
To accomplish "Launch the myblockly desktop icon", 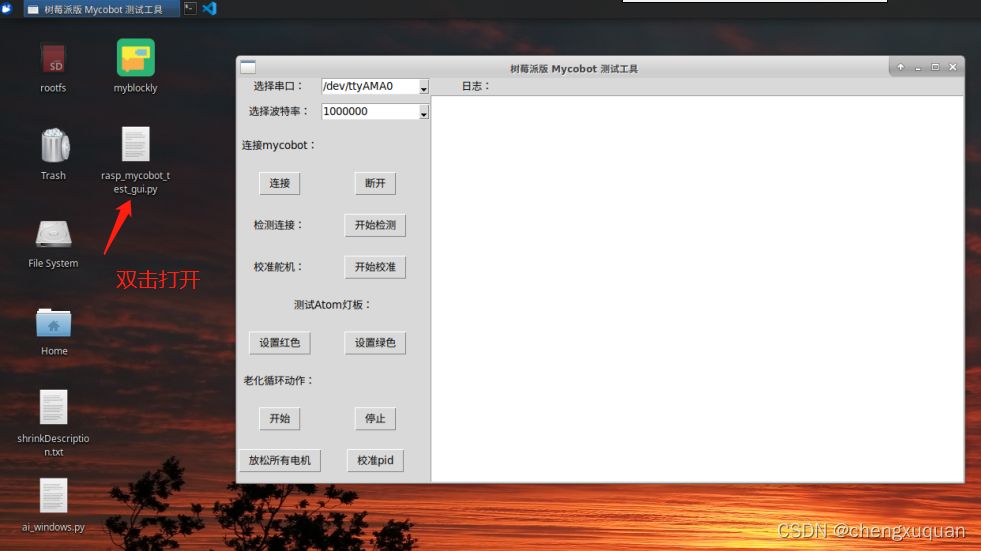I will [x=135, y=58].
